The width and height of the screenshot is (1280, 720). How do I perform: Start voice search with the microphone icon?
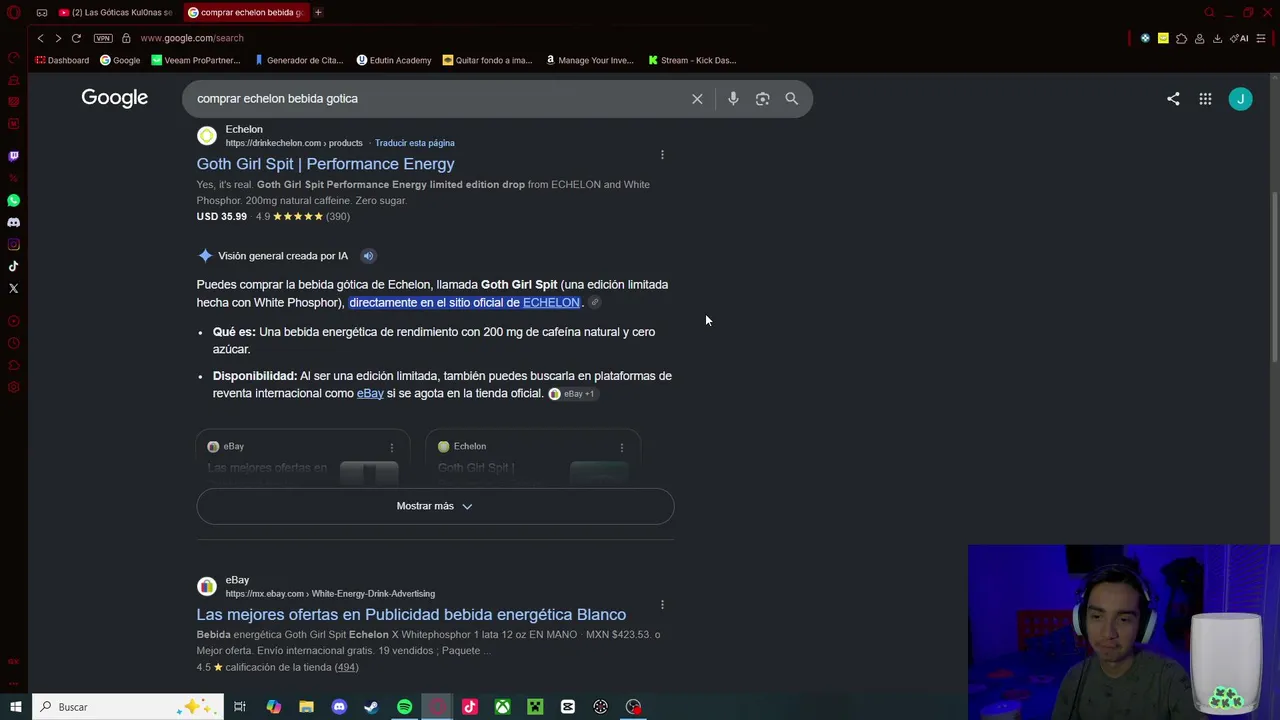(x=733, y=99)
